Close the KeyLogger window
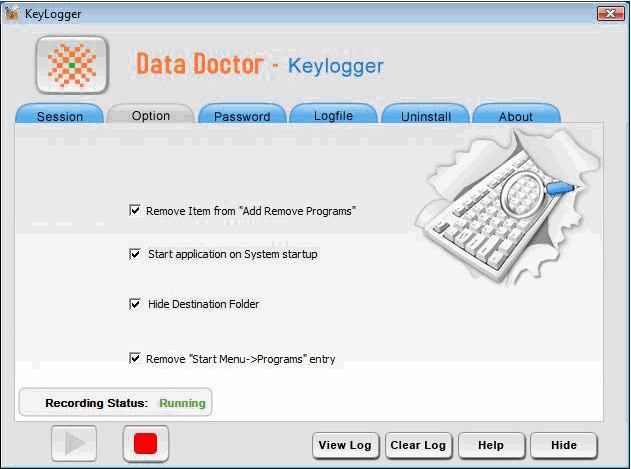631x469 pixels. click(610, 14)
